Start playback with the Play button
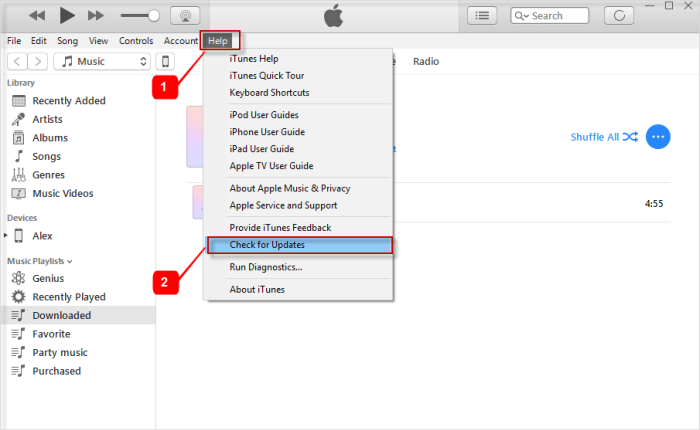Screen dimensions: 700x430 point(67,16)
